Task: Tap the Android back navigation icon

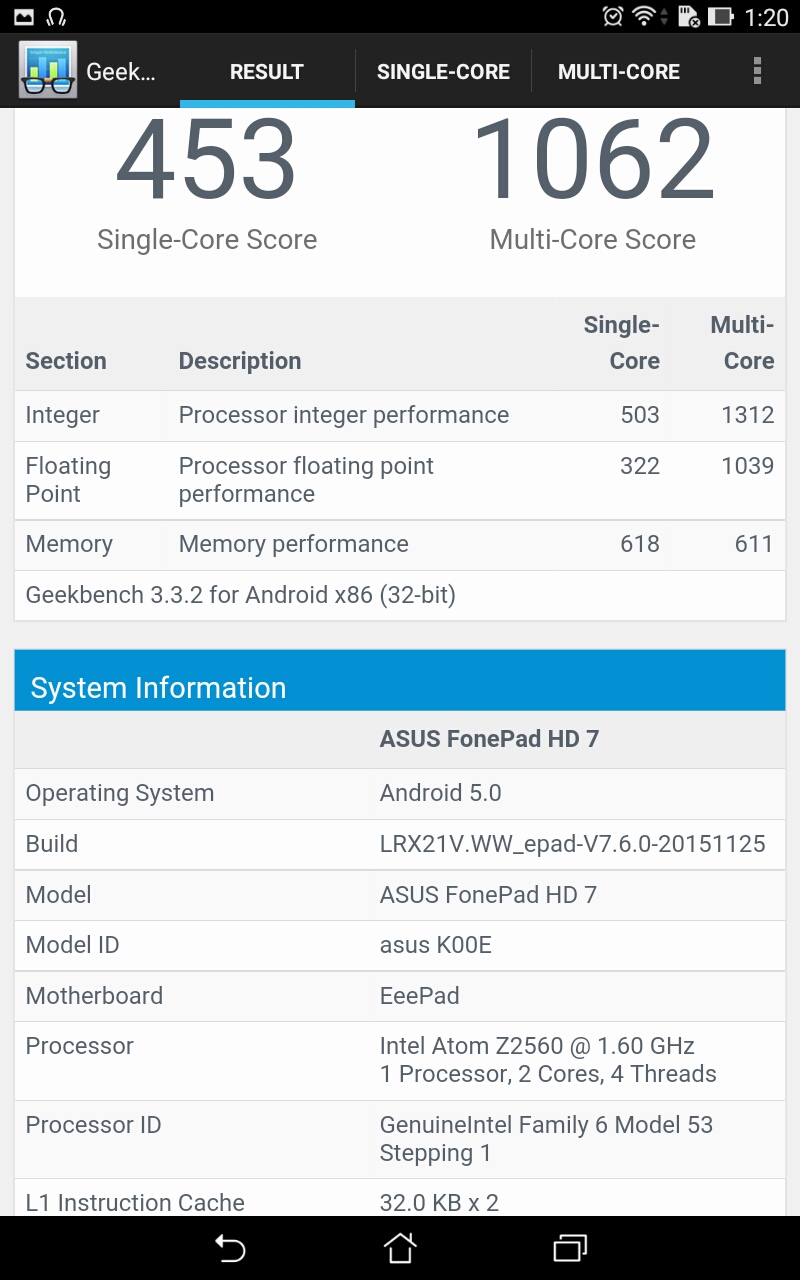Action: (229, 1247)
